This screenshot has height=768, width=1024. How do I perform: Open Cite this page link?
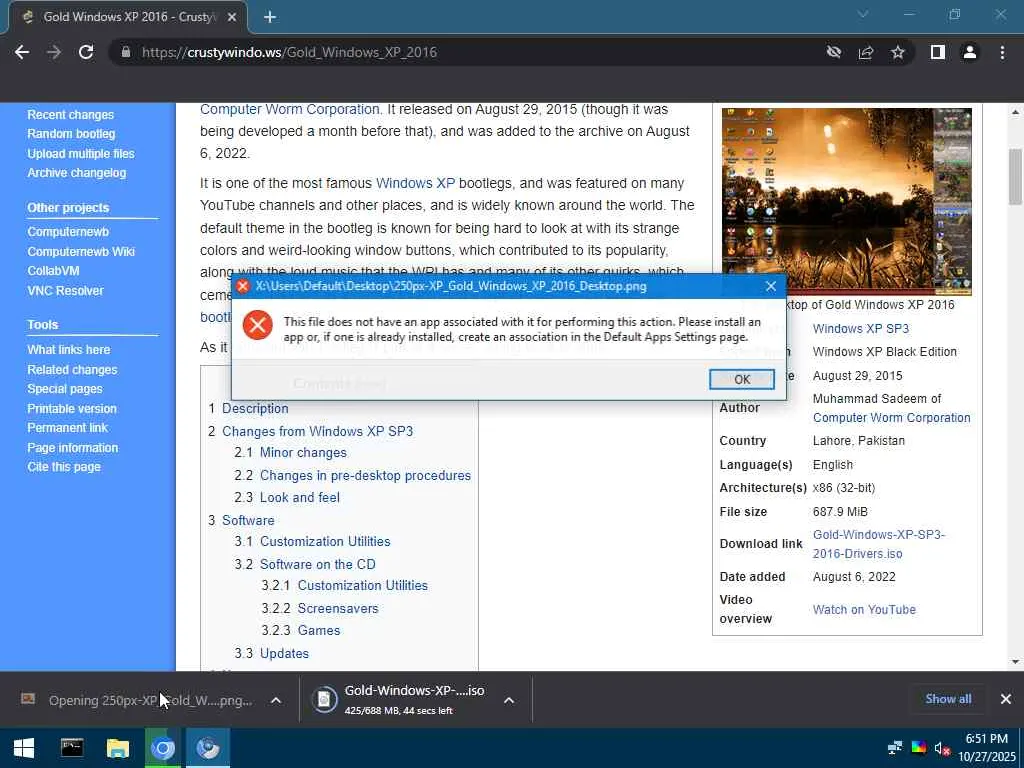coord(64,467)
